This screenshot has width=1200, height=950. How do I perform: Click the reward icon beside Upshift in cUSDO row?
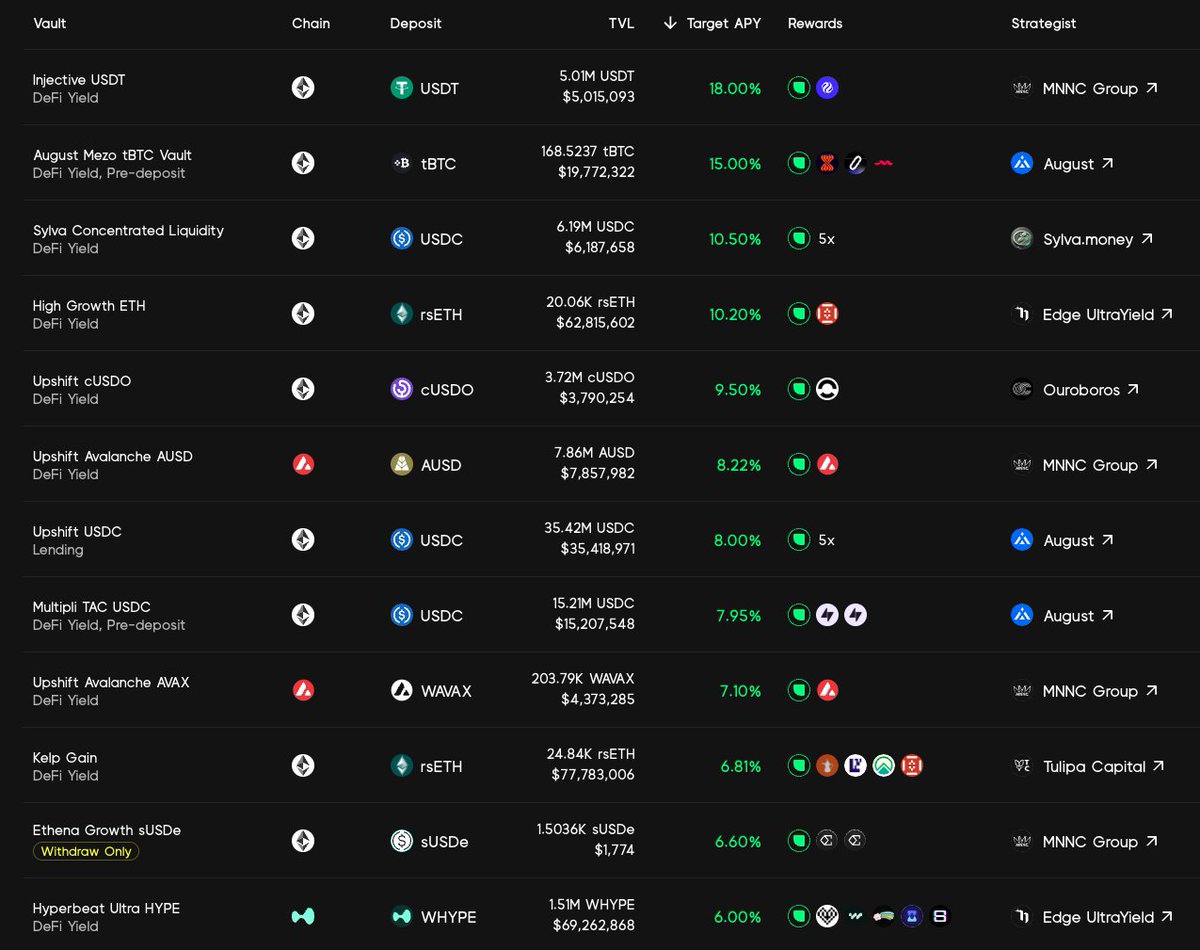pos(827,389)
